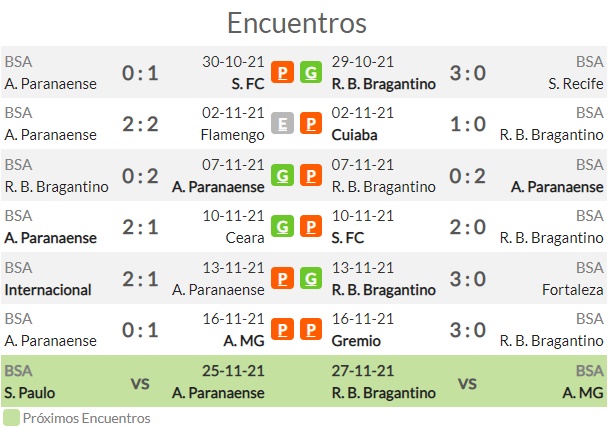This screenshot has height=429, width=608.
Task: Click orange P badge for Internacional 2:1 match
Action: coord(282,278)
